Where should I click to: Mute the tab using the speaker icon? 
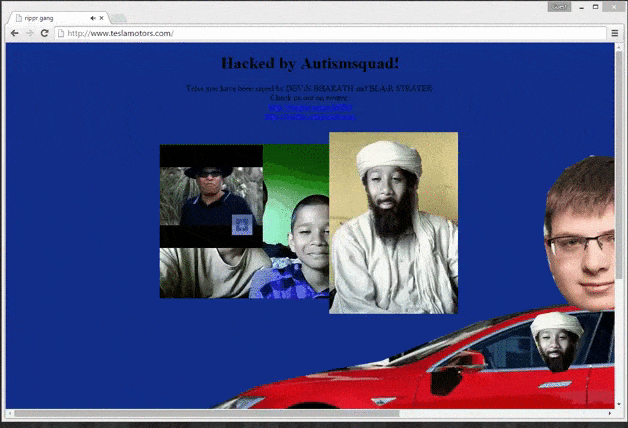(93, 18)
